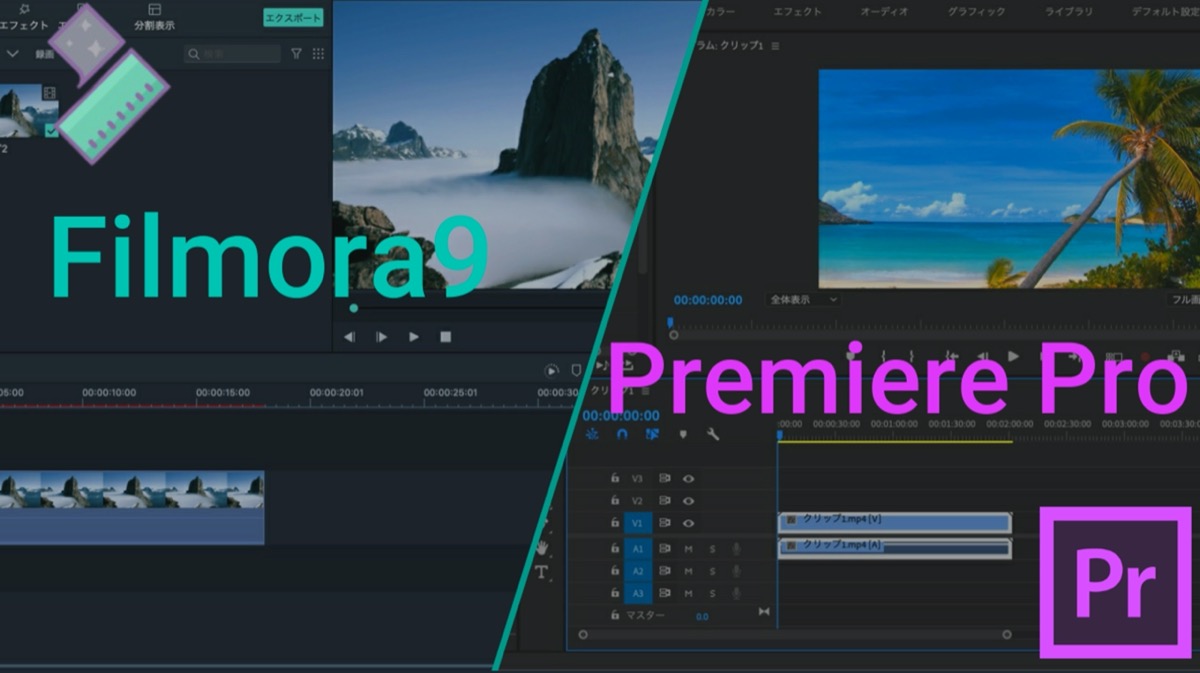Click the Master track expand icon
The width and height of the screenshot is (1200, 673).
pos(764,612)
